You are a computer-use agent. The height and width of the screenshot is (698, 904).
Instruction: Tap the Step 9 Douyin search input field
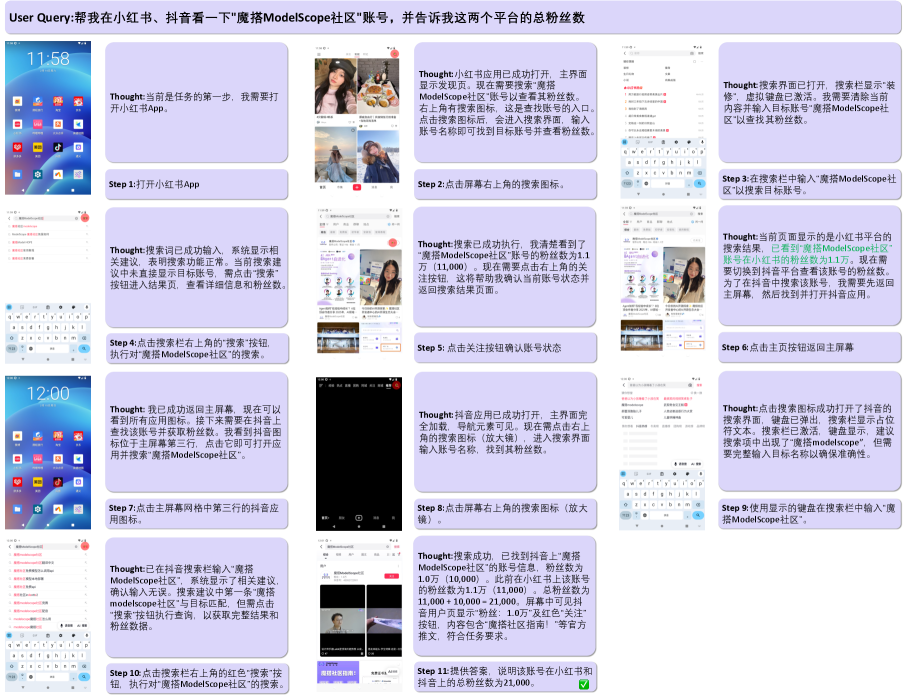coord(660,384)
